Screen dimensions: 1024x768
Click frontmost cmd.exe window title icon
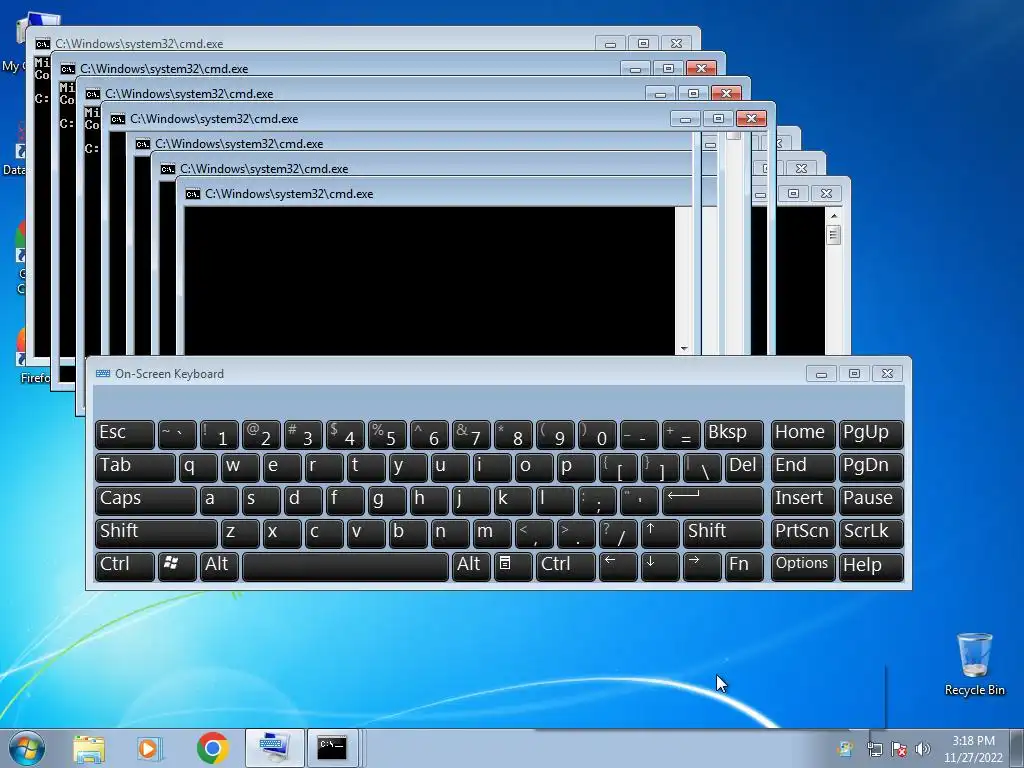coord(193,194)
